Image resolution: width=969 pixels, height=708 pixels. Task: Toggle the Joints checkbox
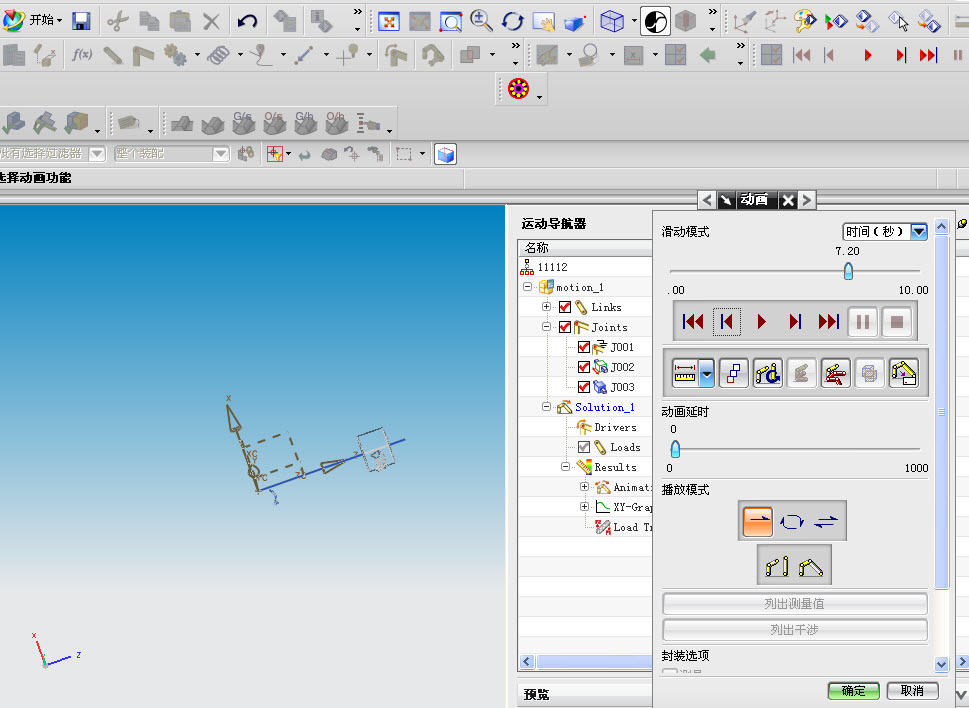(x=564, y=327)
